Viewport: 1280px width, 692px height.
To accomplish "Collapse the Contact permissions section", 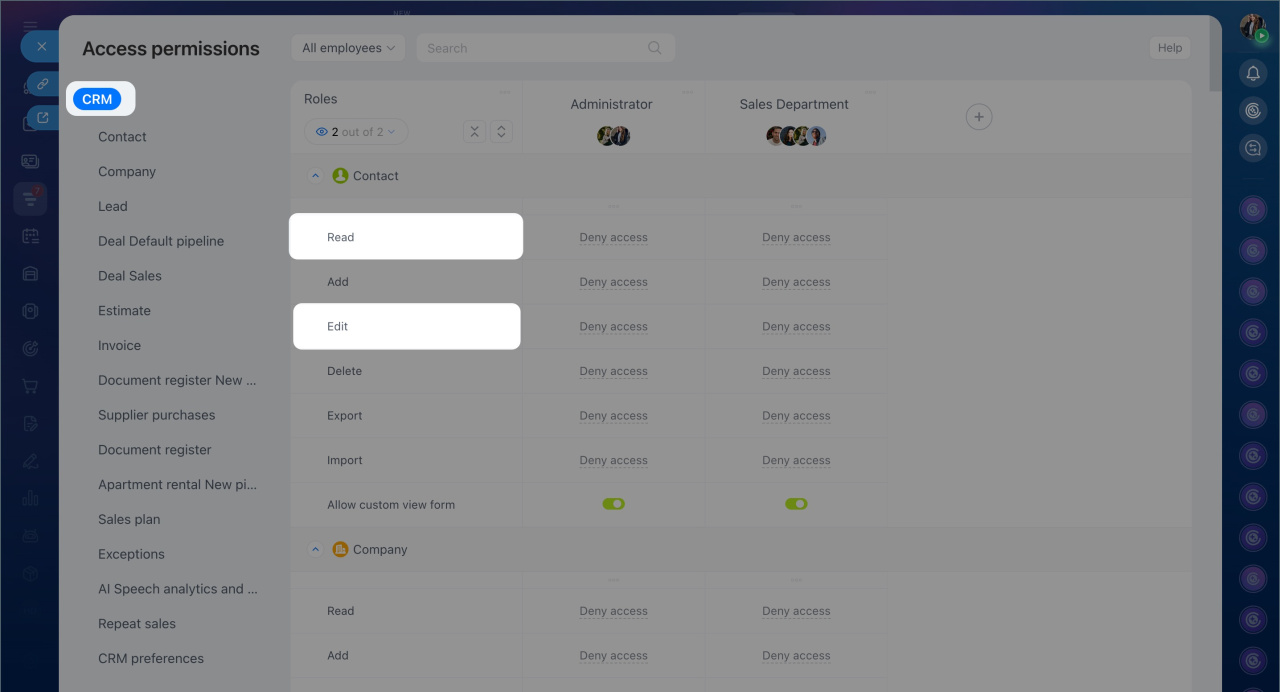I will [x=315, y=176].
